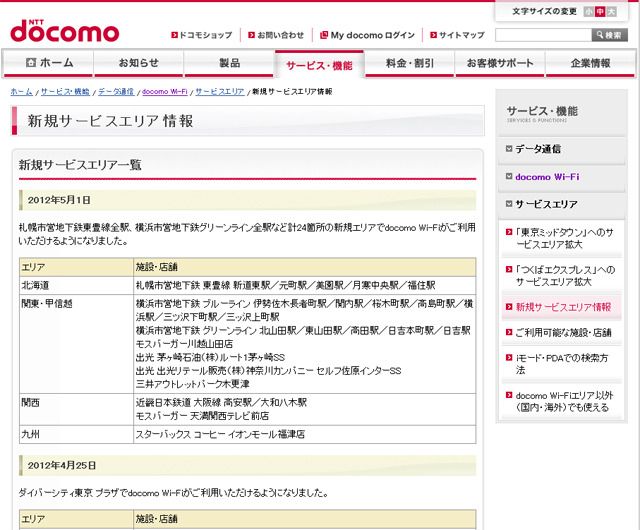
Task: Click breadcrumb link docomo Wi-Fi
Action: [164, 92]
